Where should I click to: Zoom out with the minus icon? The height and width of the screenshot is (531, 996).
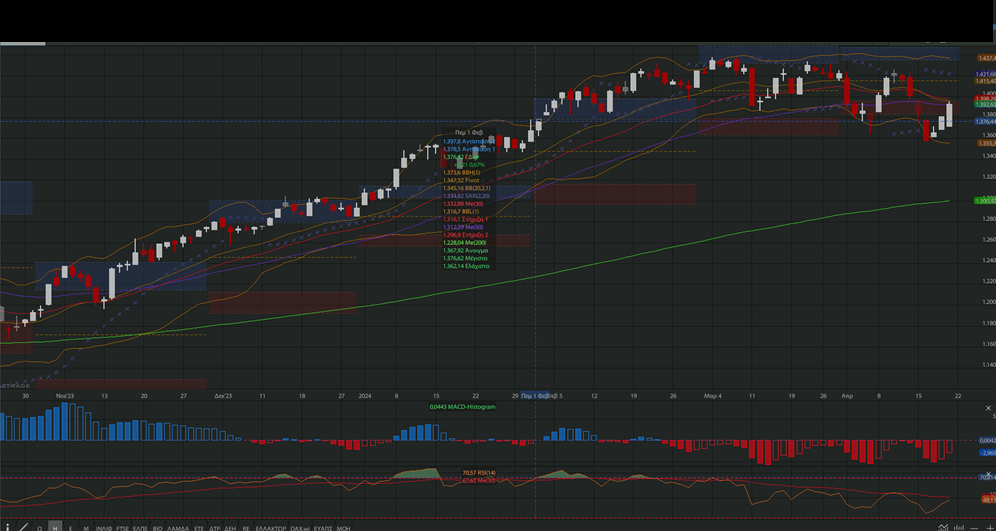pyautogui.click(x=974, y=528)
